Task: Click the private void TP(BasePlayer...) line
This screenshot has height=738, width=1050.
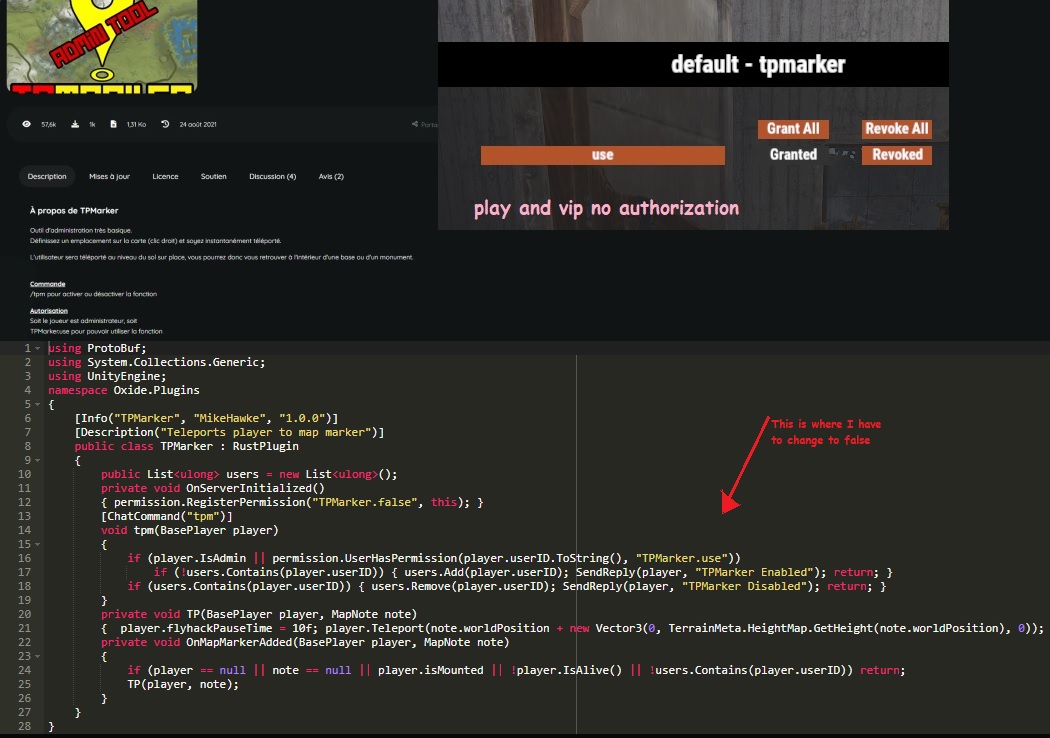Action: click(x=259, y=614)
